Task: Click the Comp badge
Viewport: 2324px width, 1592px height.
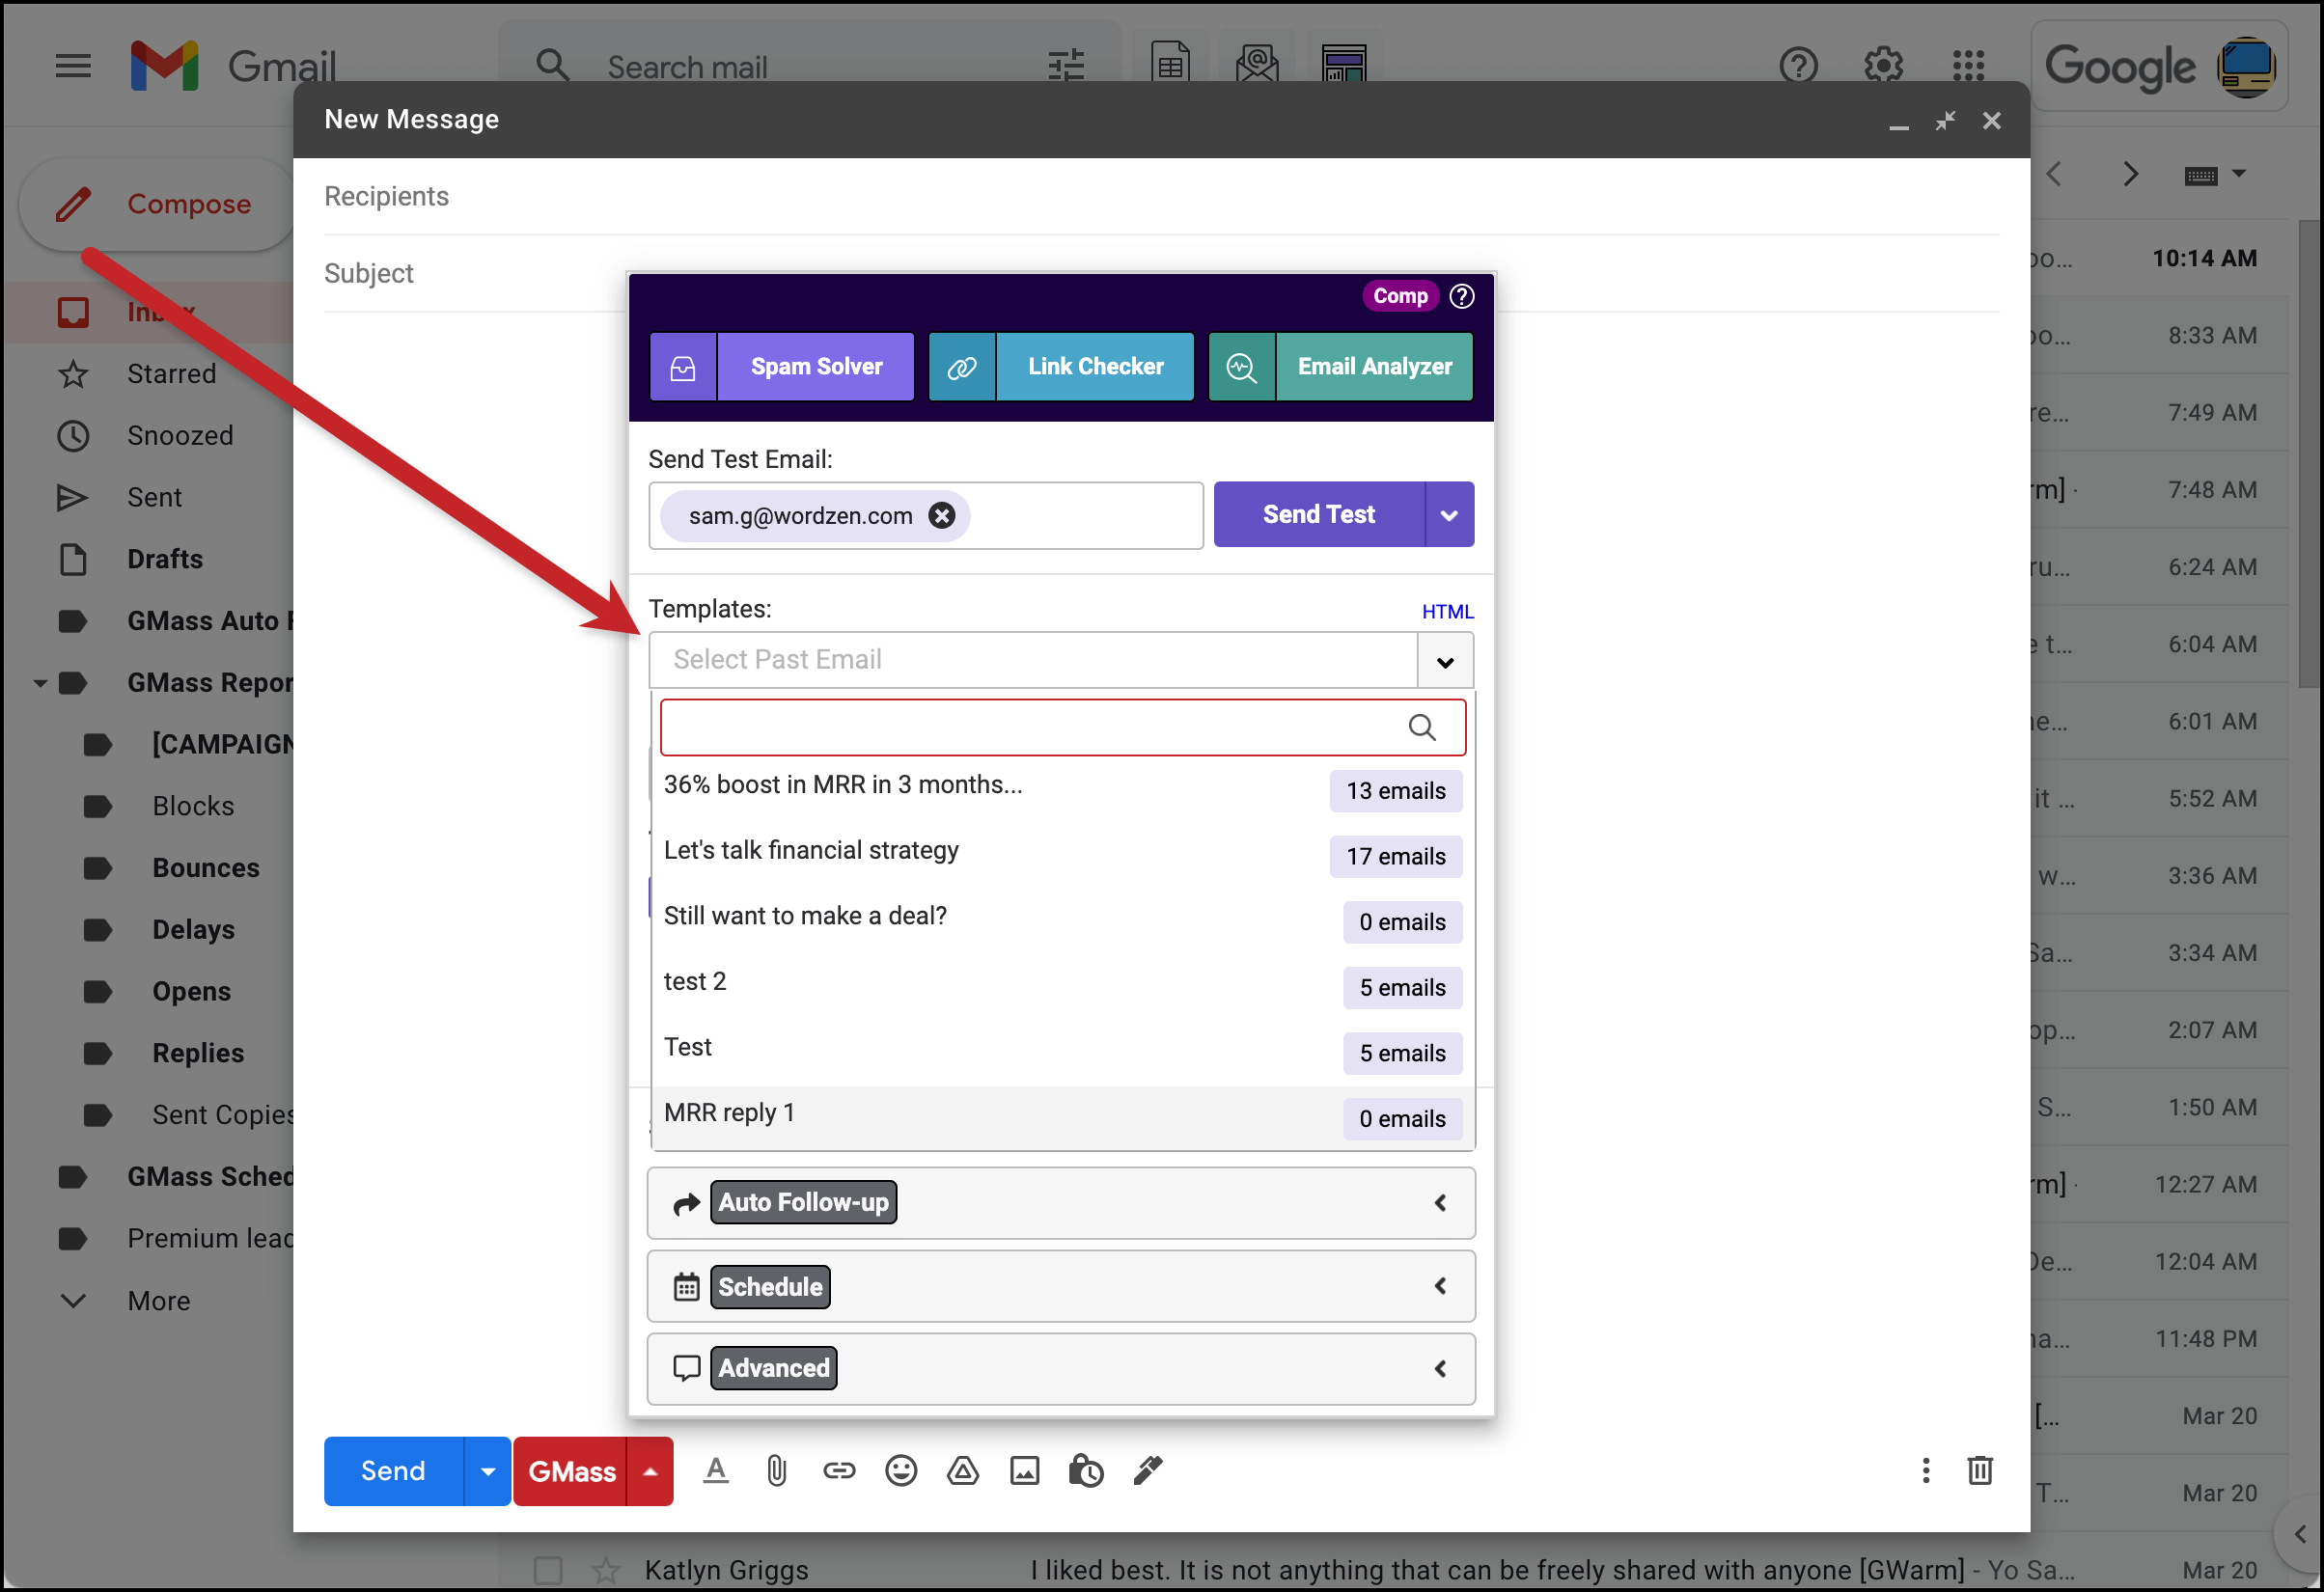Action: click(1400, 296)
